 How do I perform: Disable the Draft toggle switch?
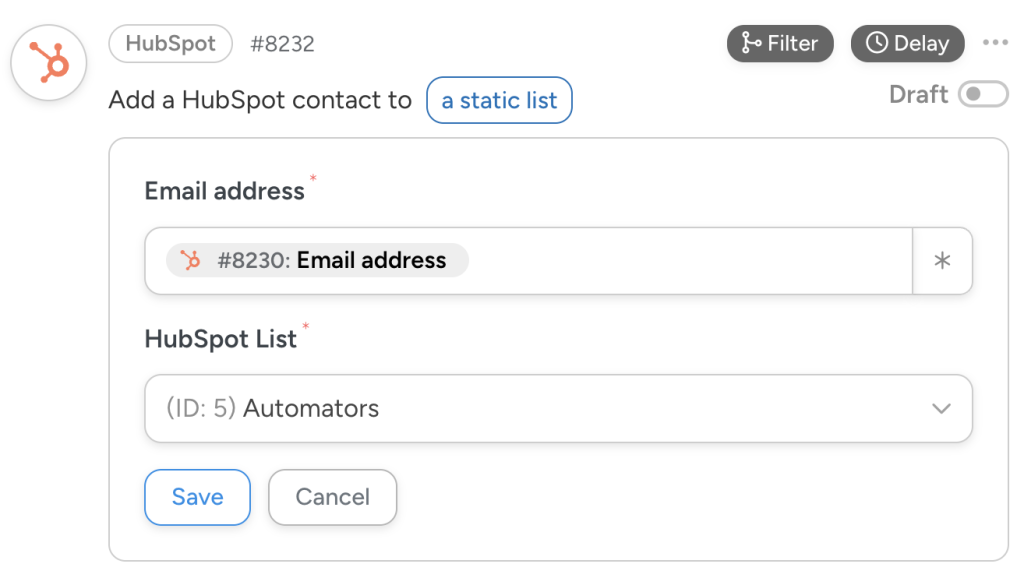[x=983, y=94]
